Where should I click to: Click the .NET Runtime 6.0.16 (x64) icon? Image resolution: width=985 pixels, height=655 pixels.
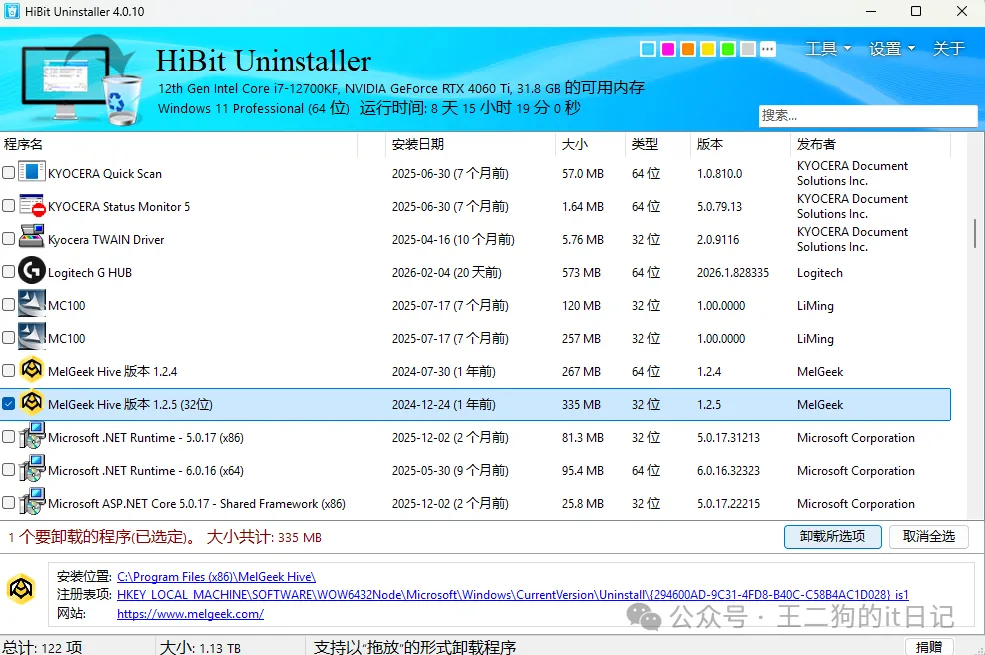coord(31,468)
